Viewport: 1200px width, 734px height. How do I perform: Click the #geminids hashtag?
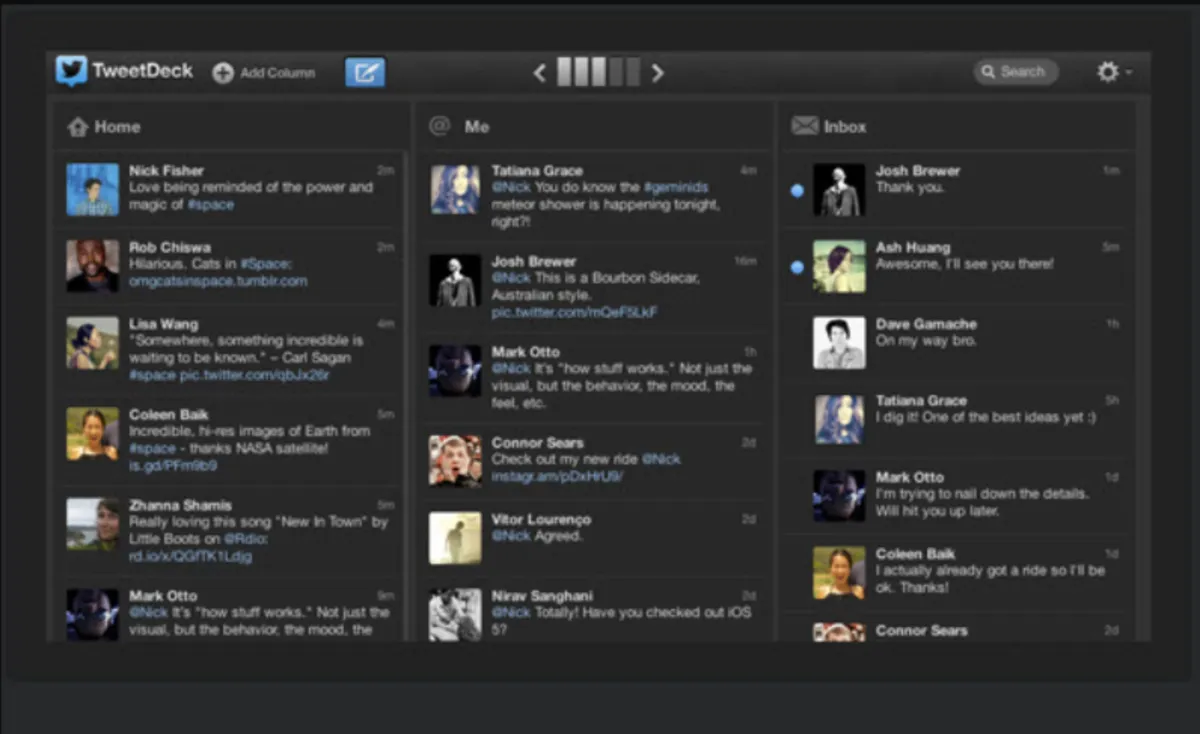coord(676,187)
